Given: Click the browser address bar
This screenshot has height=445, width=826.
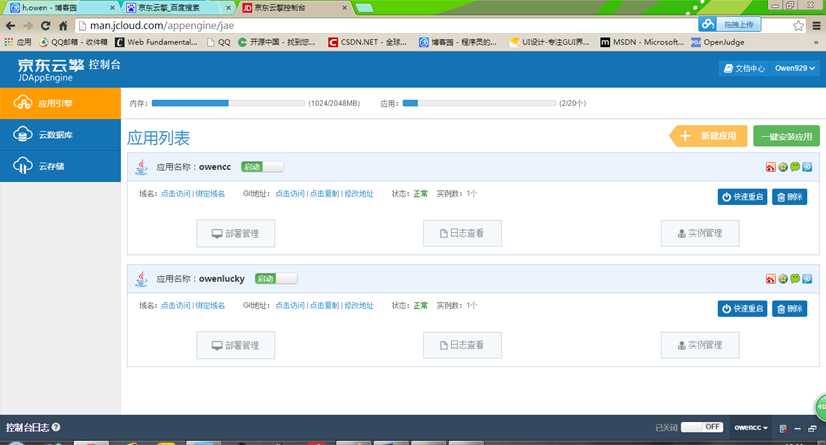Looking at the screenshot, I should [385, 25].
